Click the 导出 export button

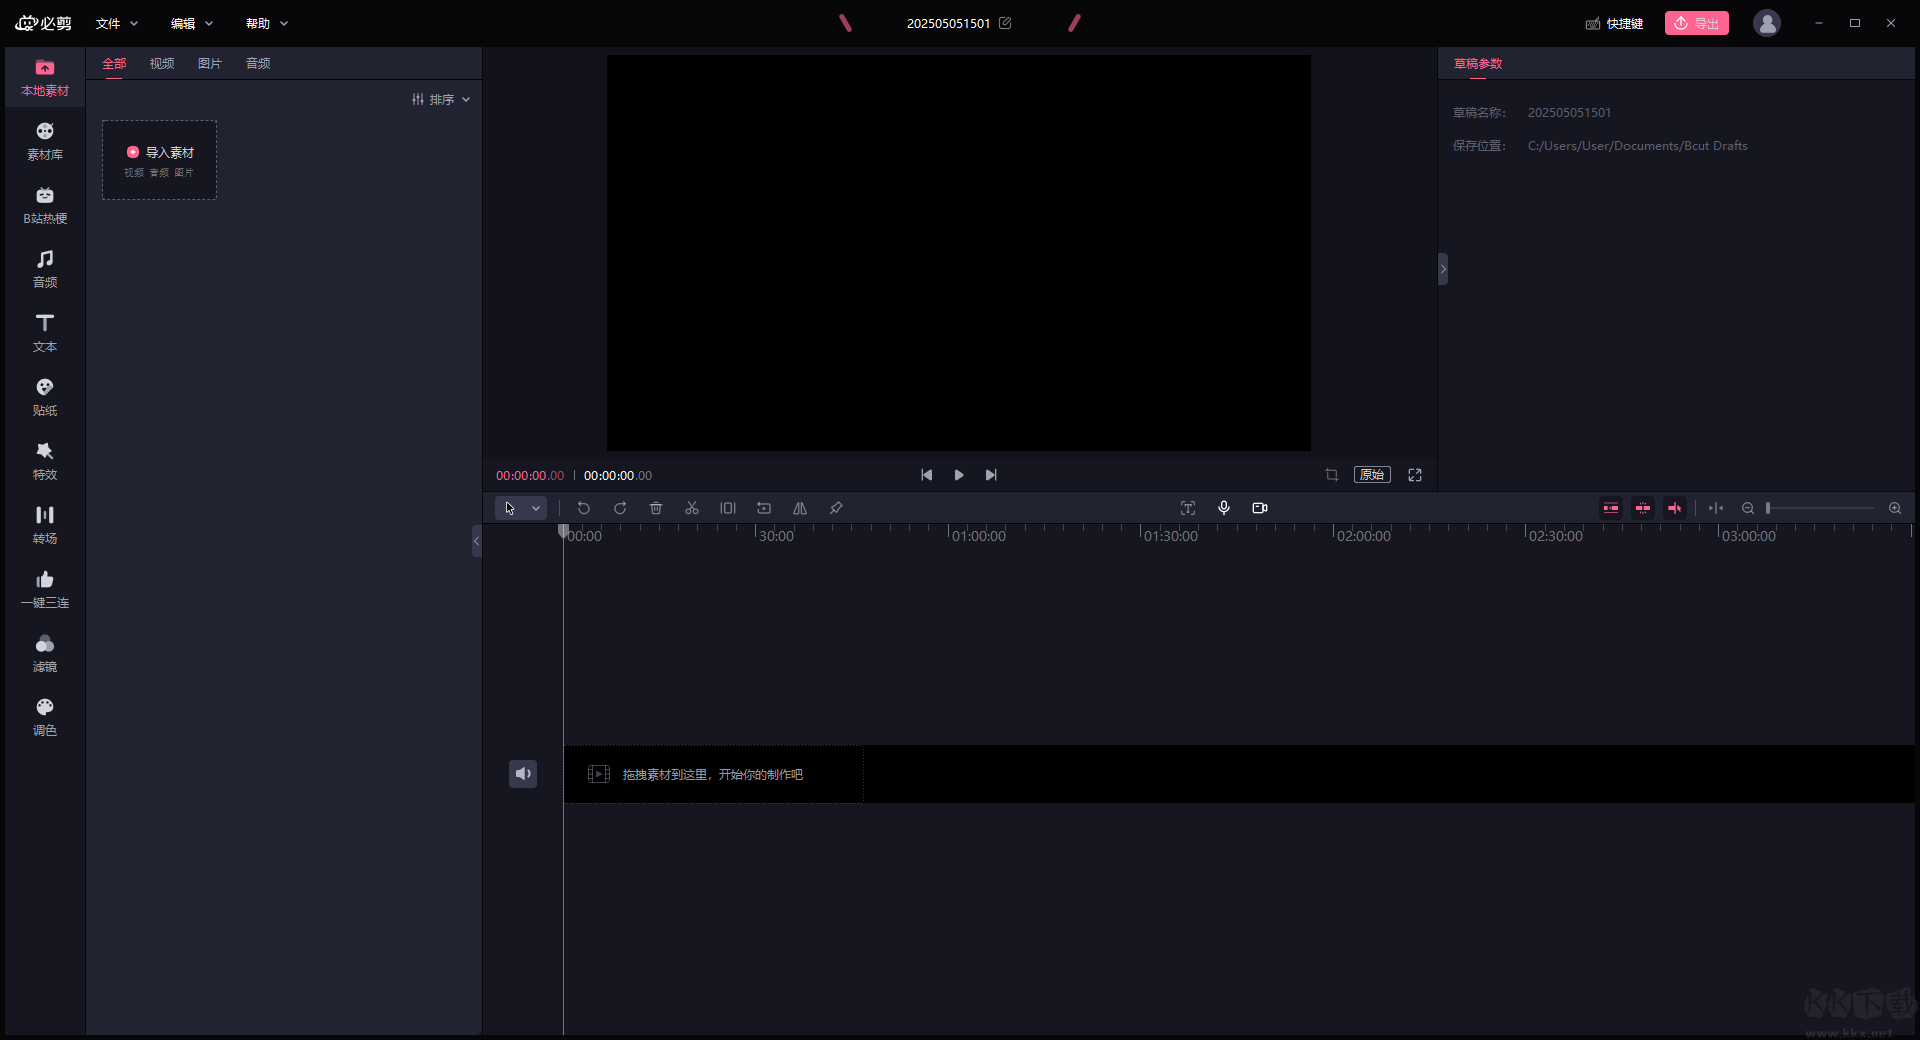point(1697,23)
